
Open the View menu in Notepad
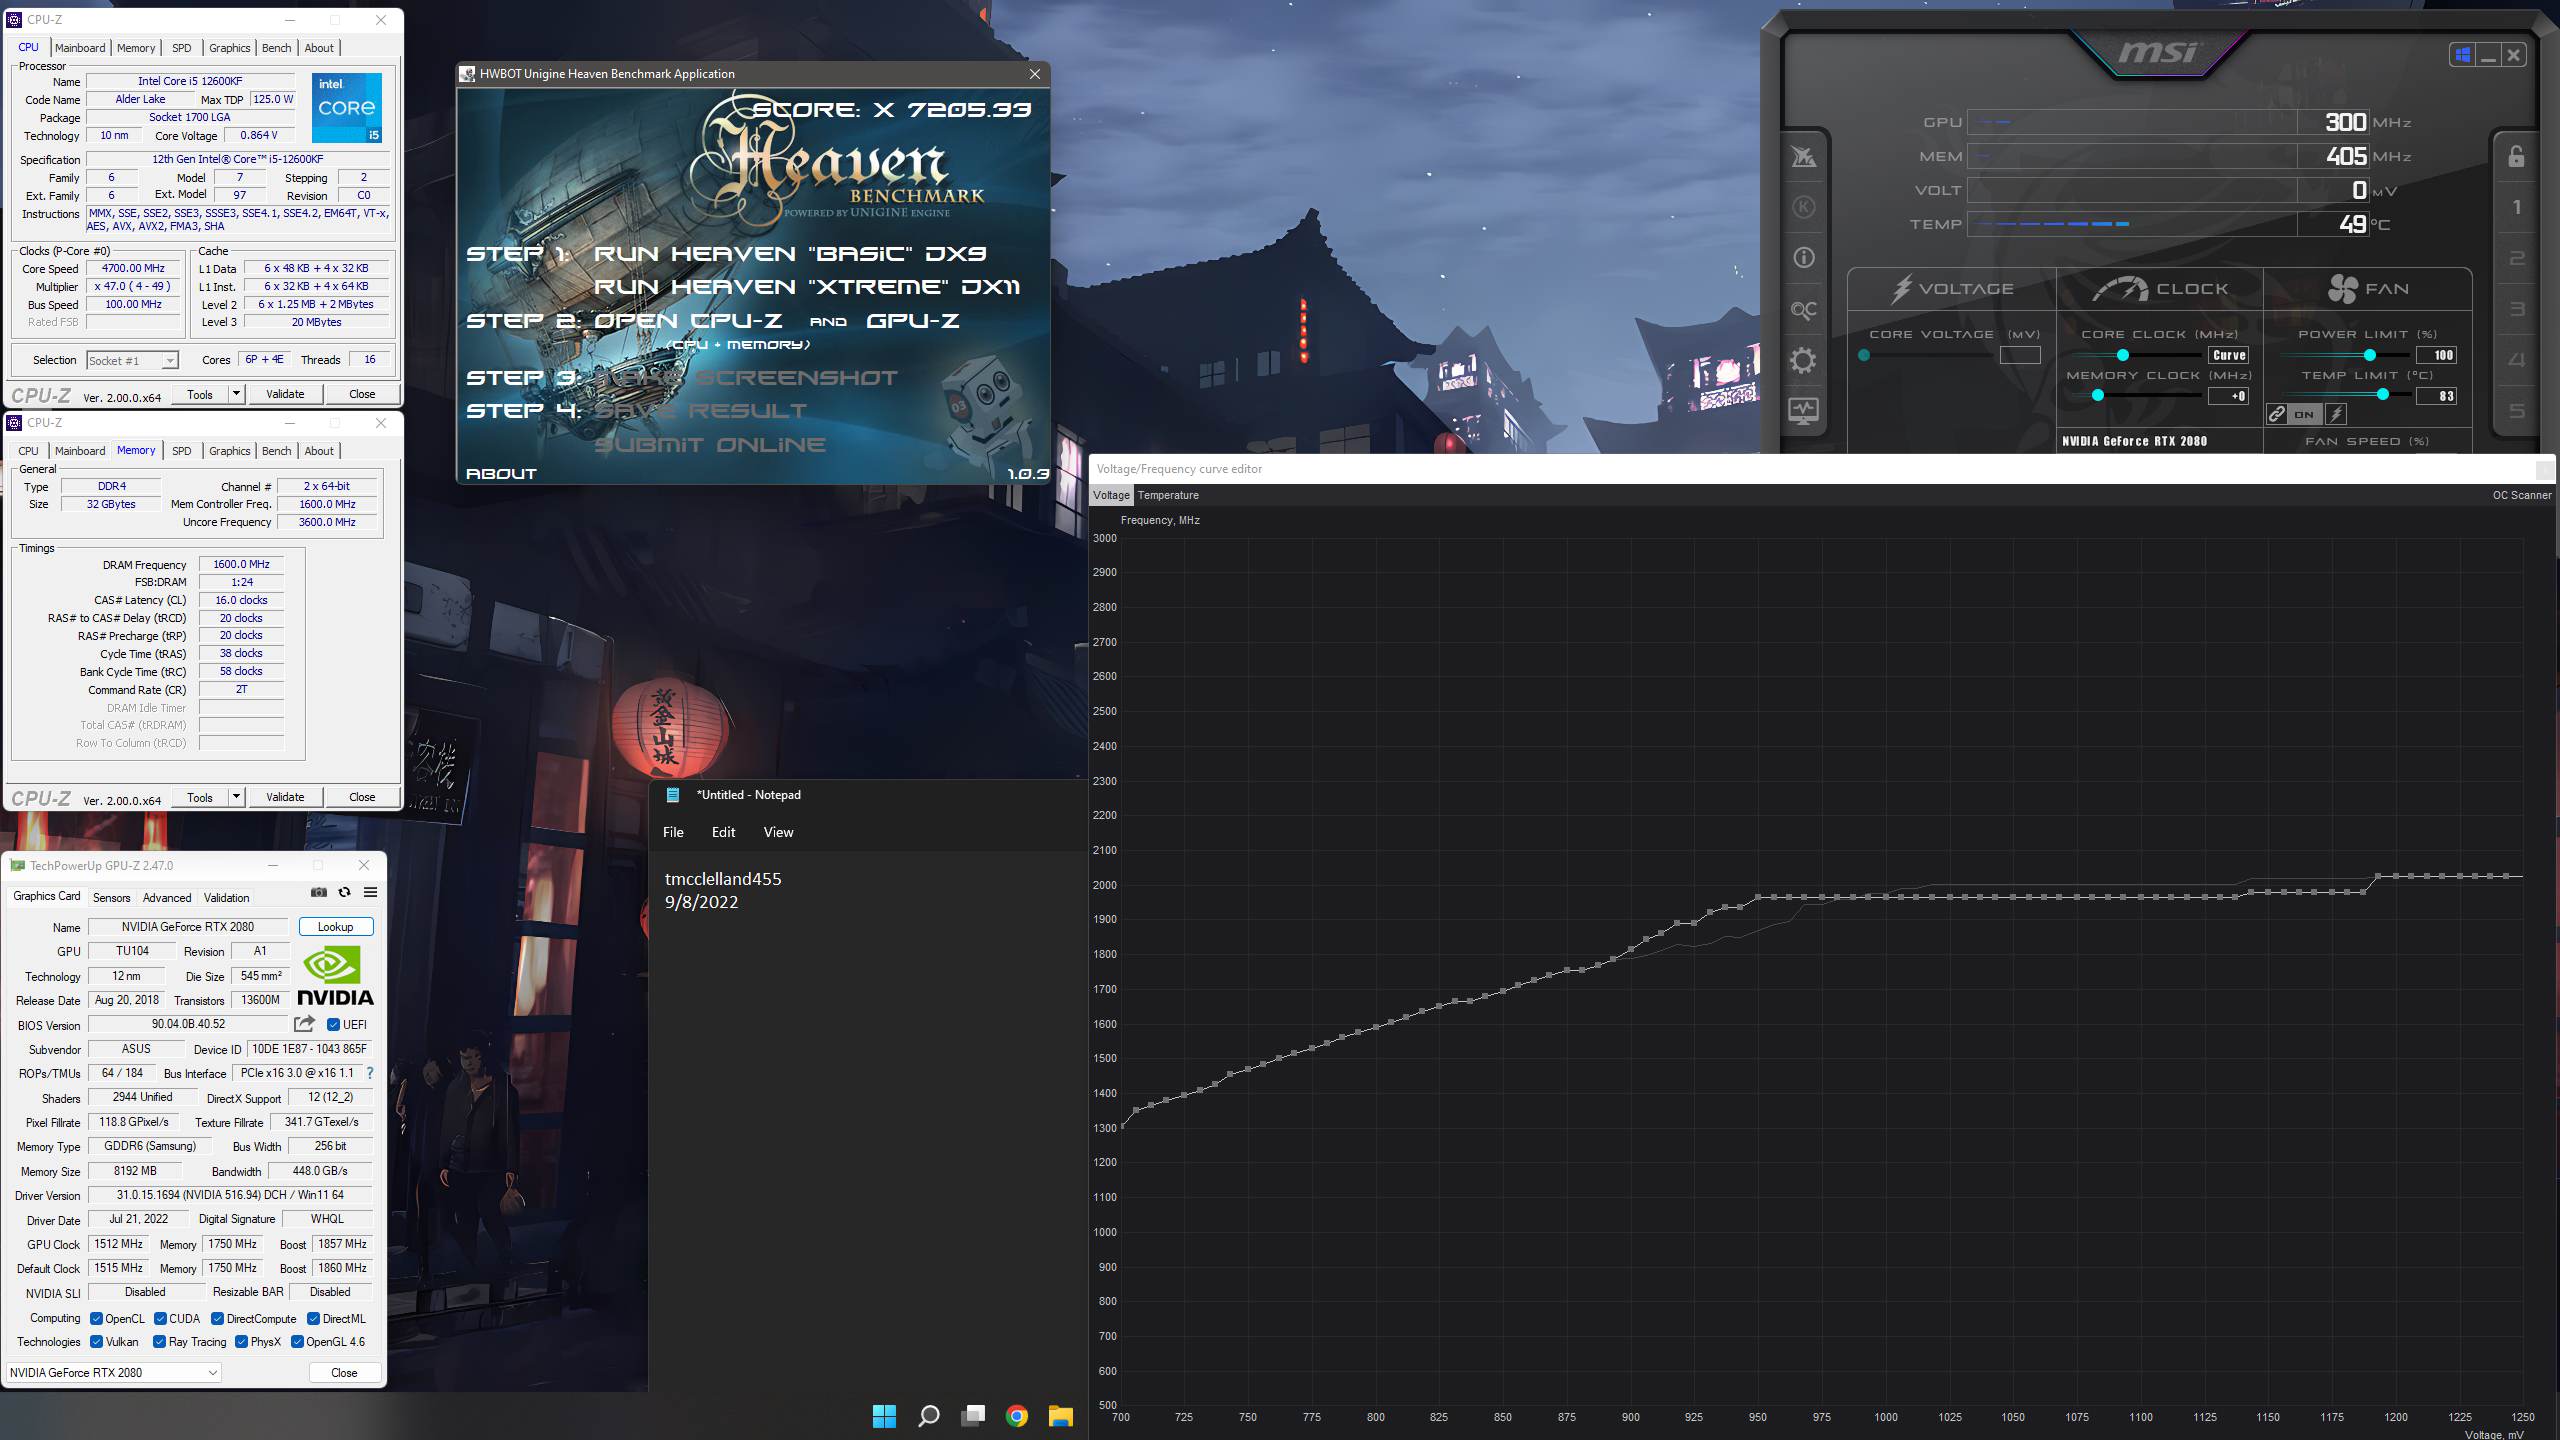point(778,832)
